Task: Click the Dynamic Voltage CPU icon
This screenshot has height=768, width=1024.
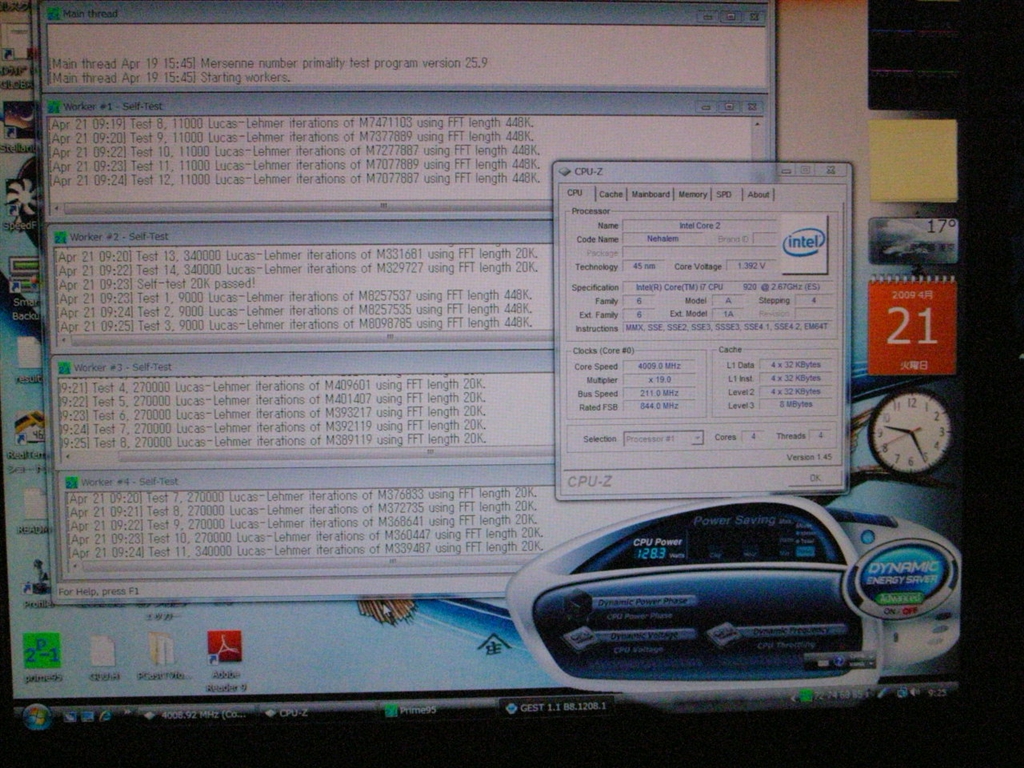Action: [x=581, y=638]
